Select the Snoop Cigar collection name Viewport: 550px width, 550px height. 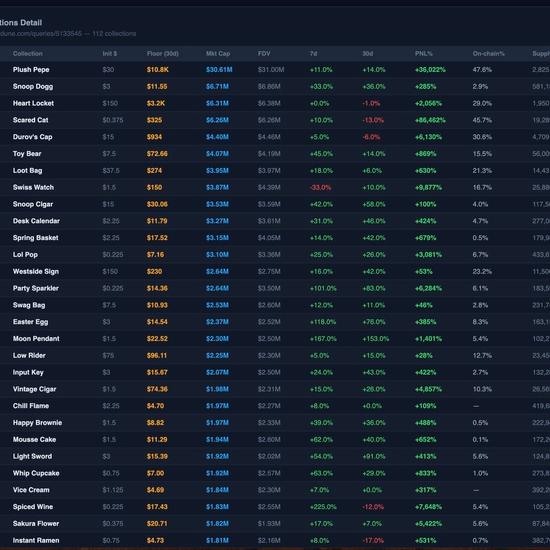point(33,204)
